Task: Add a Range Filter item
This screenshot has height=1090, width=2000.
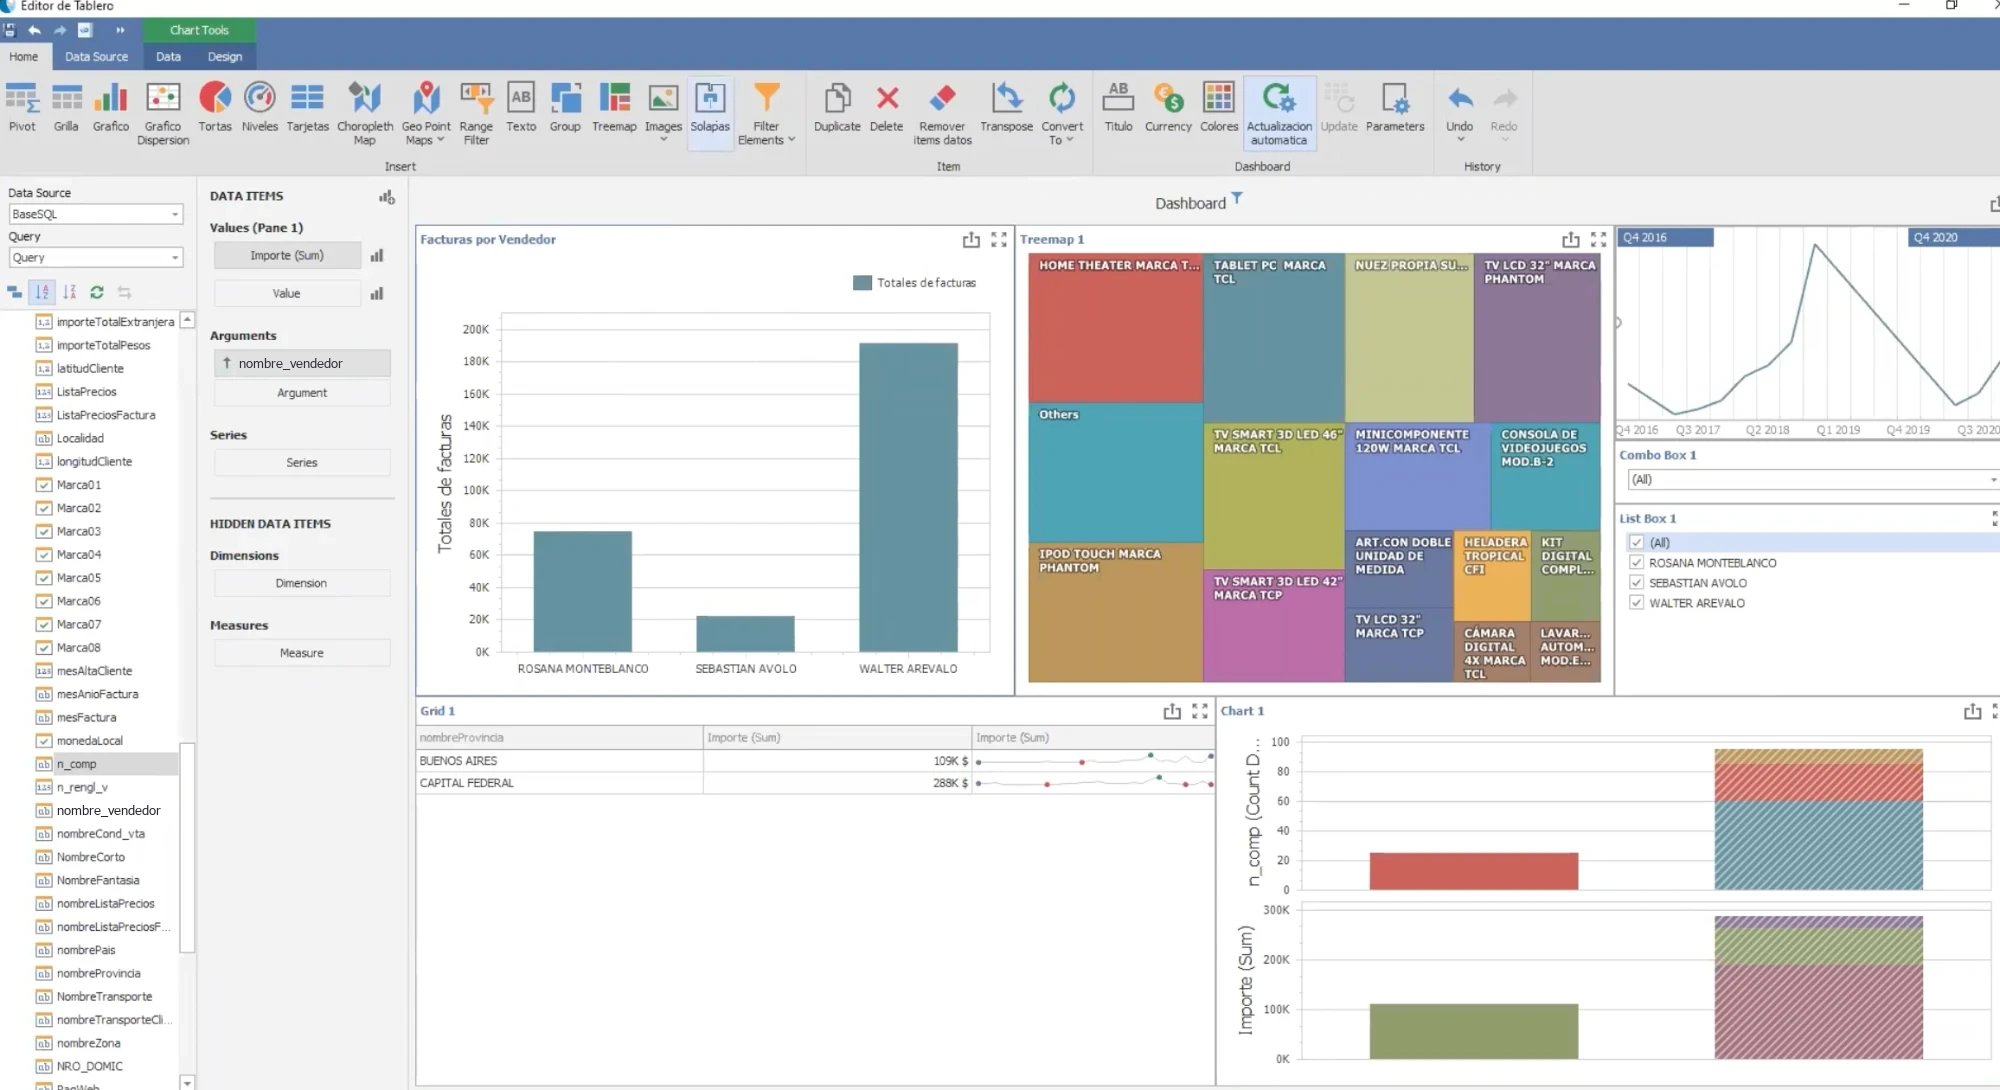Action: [476, 113]
